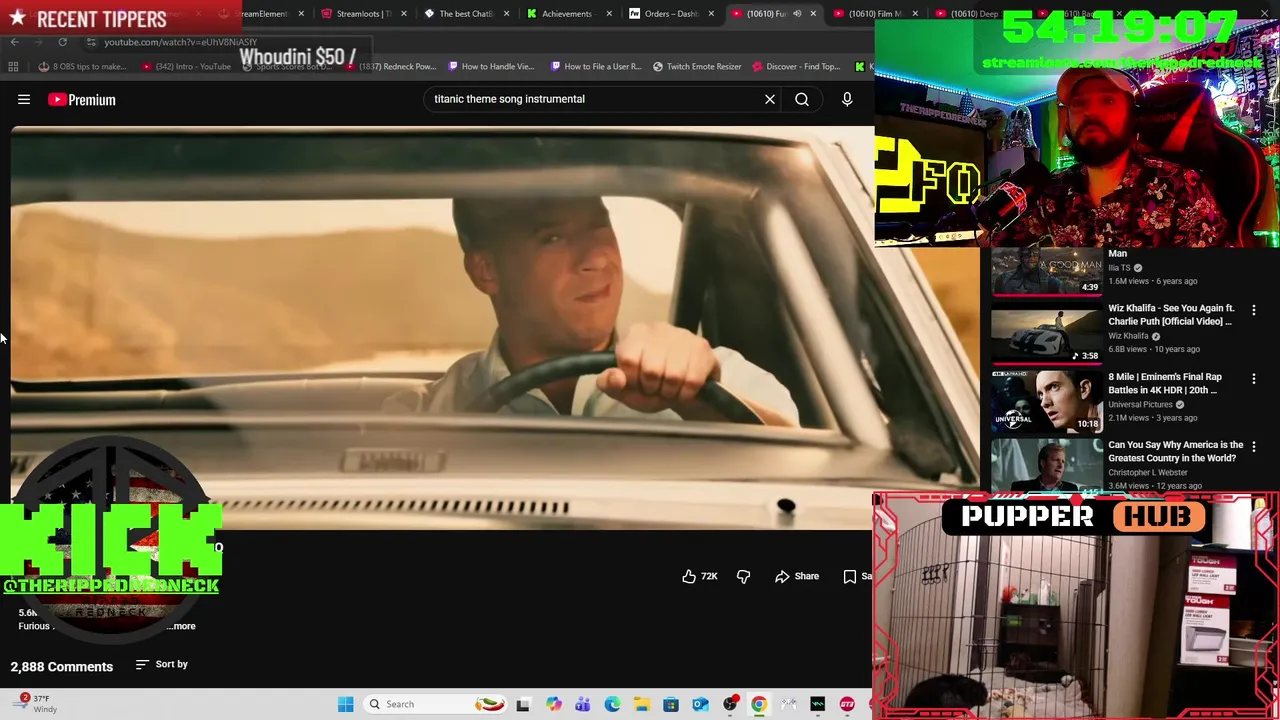Switch to the (10610) Deep tab
The width and height of the screenshot is (1280, 720).
[972, 14]
